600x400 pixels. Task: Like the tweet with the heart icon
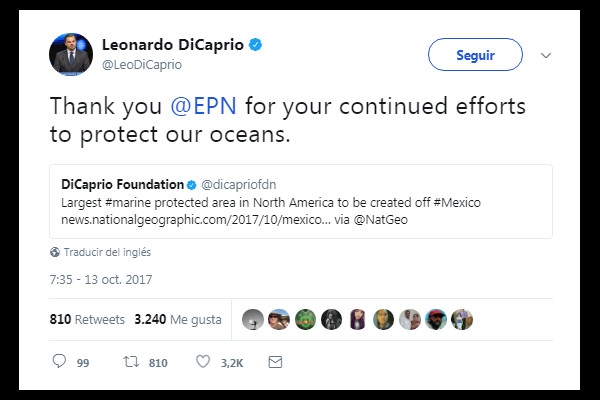pyautogui.click(x=203, y=361)
